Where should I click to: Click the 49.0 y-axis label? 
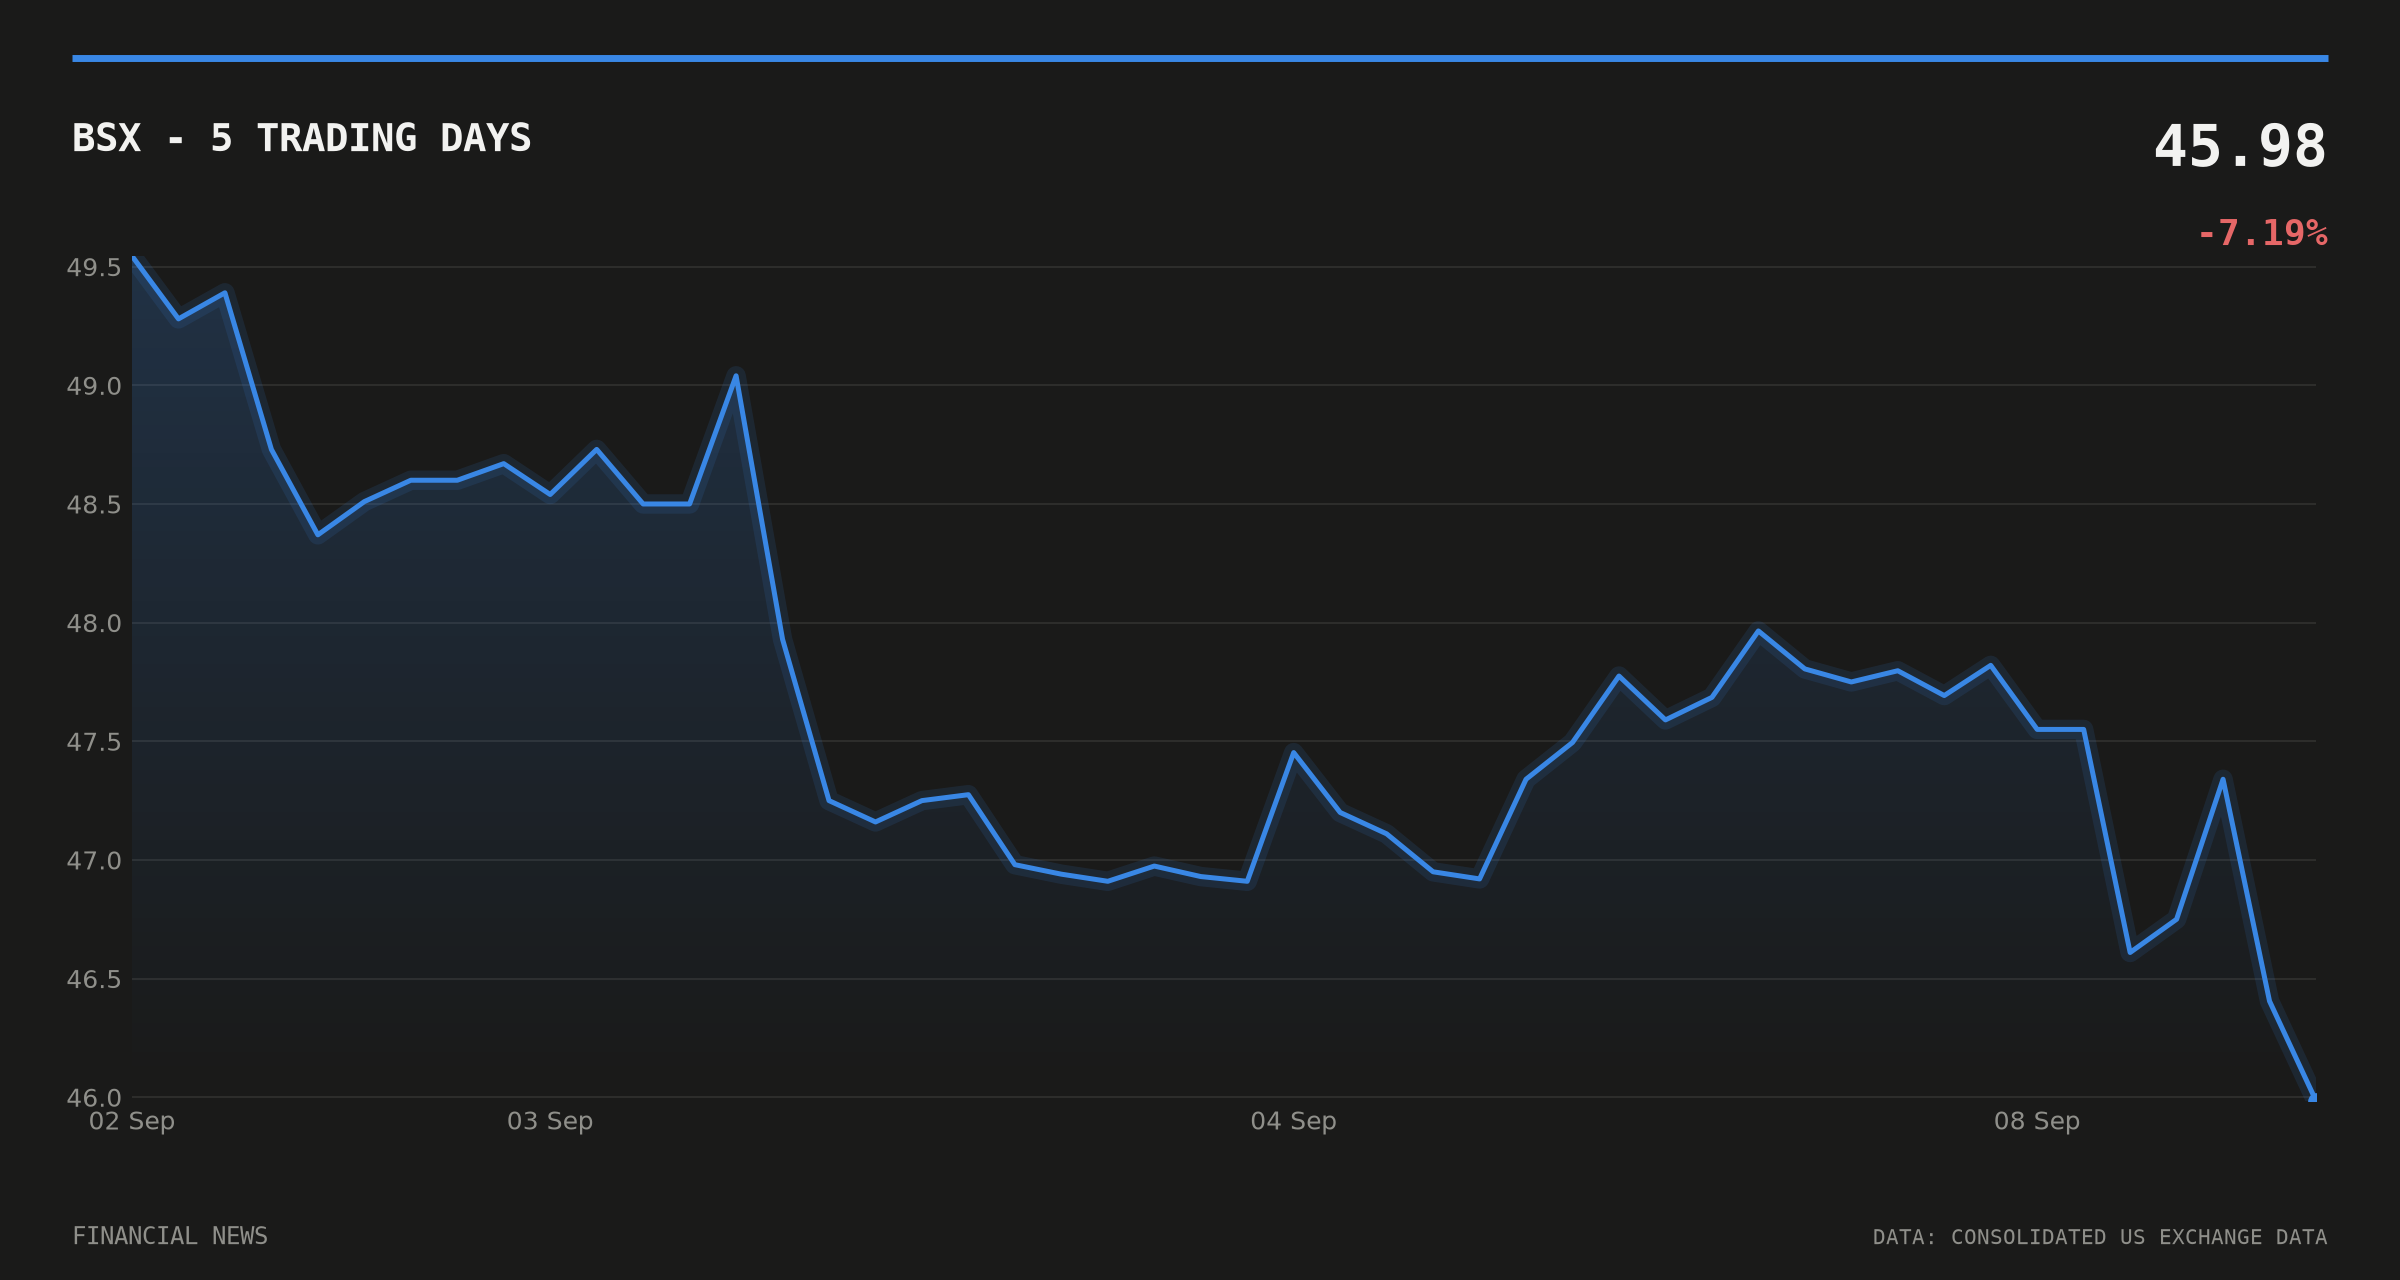pos(93,386)
